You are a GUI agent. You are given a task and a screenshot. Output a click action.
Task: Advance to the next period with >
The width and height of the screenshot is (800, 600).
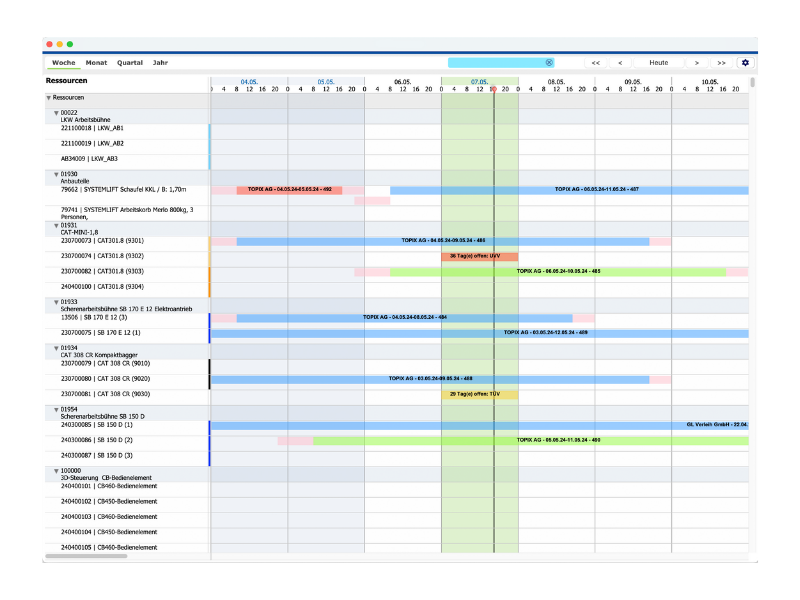click(x=697, y=62)
